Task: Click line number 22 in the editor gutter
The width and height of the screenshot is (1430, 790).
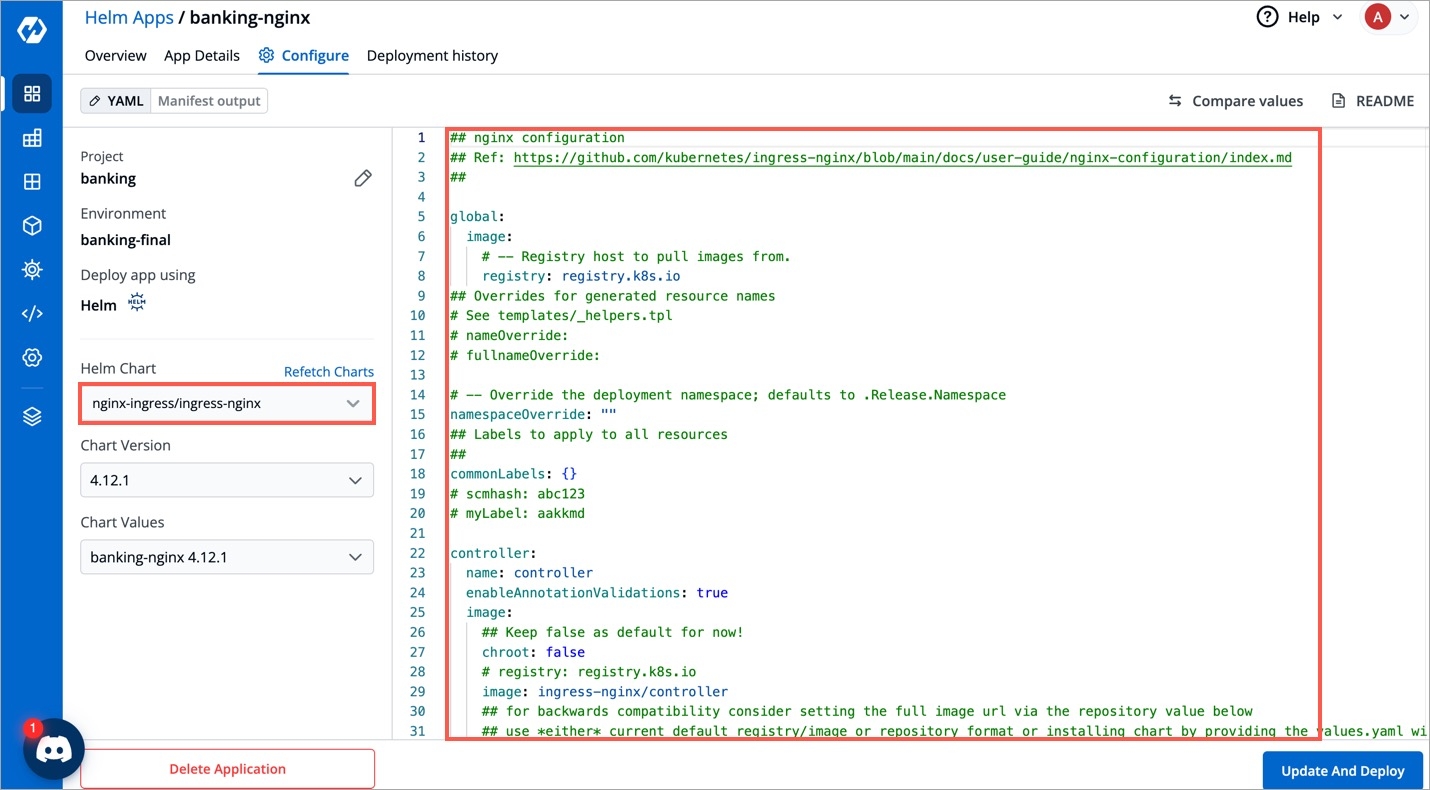Action: click(418, 553)
